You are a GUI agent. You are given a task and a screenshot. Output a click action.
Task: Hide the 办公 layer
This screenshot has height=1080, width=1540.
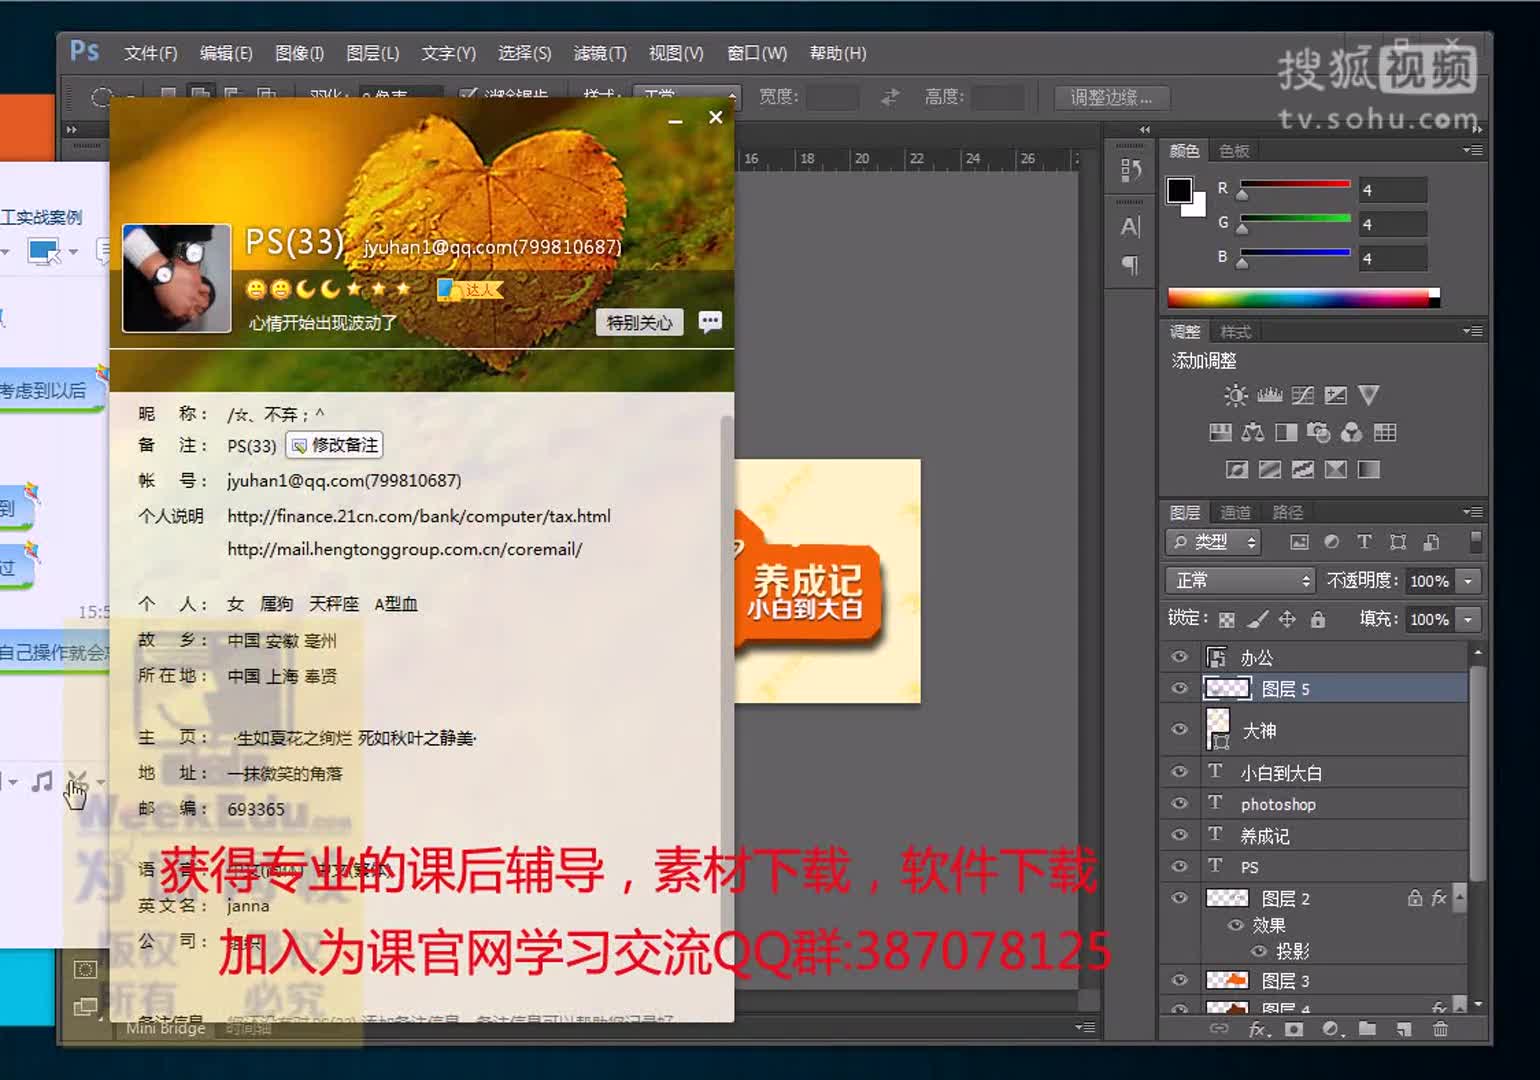click(x=1180, y=657)
